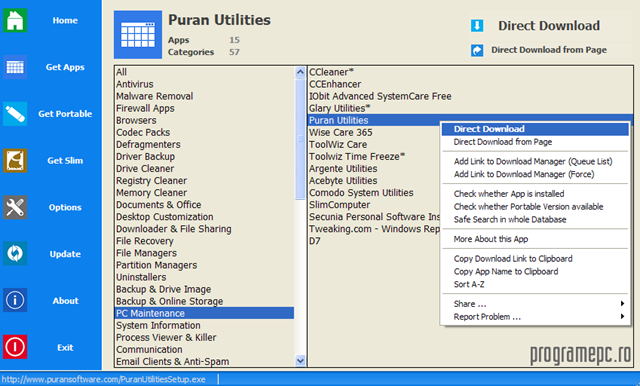The width and height of the screenshot is (640, 386).
Task: Click the category list scroll down arrow
Action: (300, 361)
